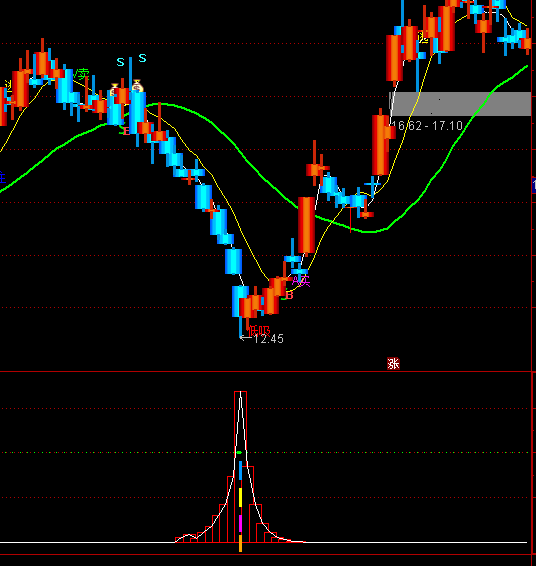This screenshot has width=536, height=566.
Task: Select the green 卖 sell signal label
Action: click(82, 74)
